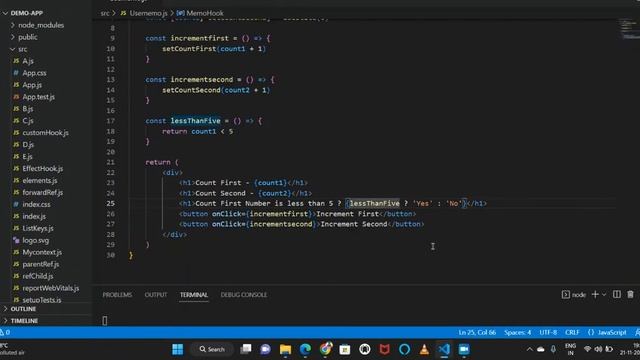This screenshot has width=640, height=360.
Task: Switch to the DEBUG CONSOLE tab
Action: tap(244, 295)
